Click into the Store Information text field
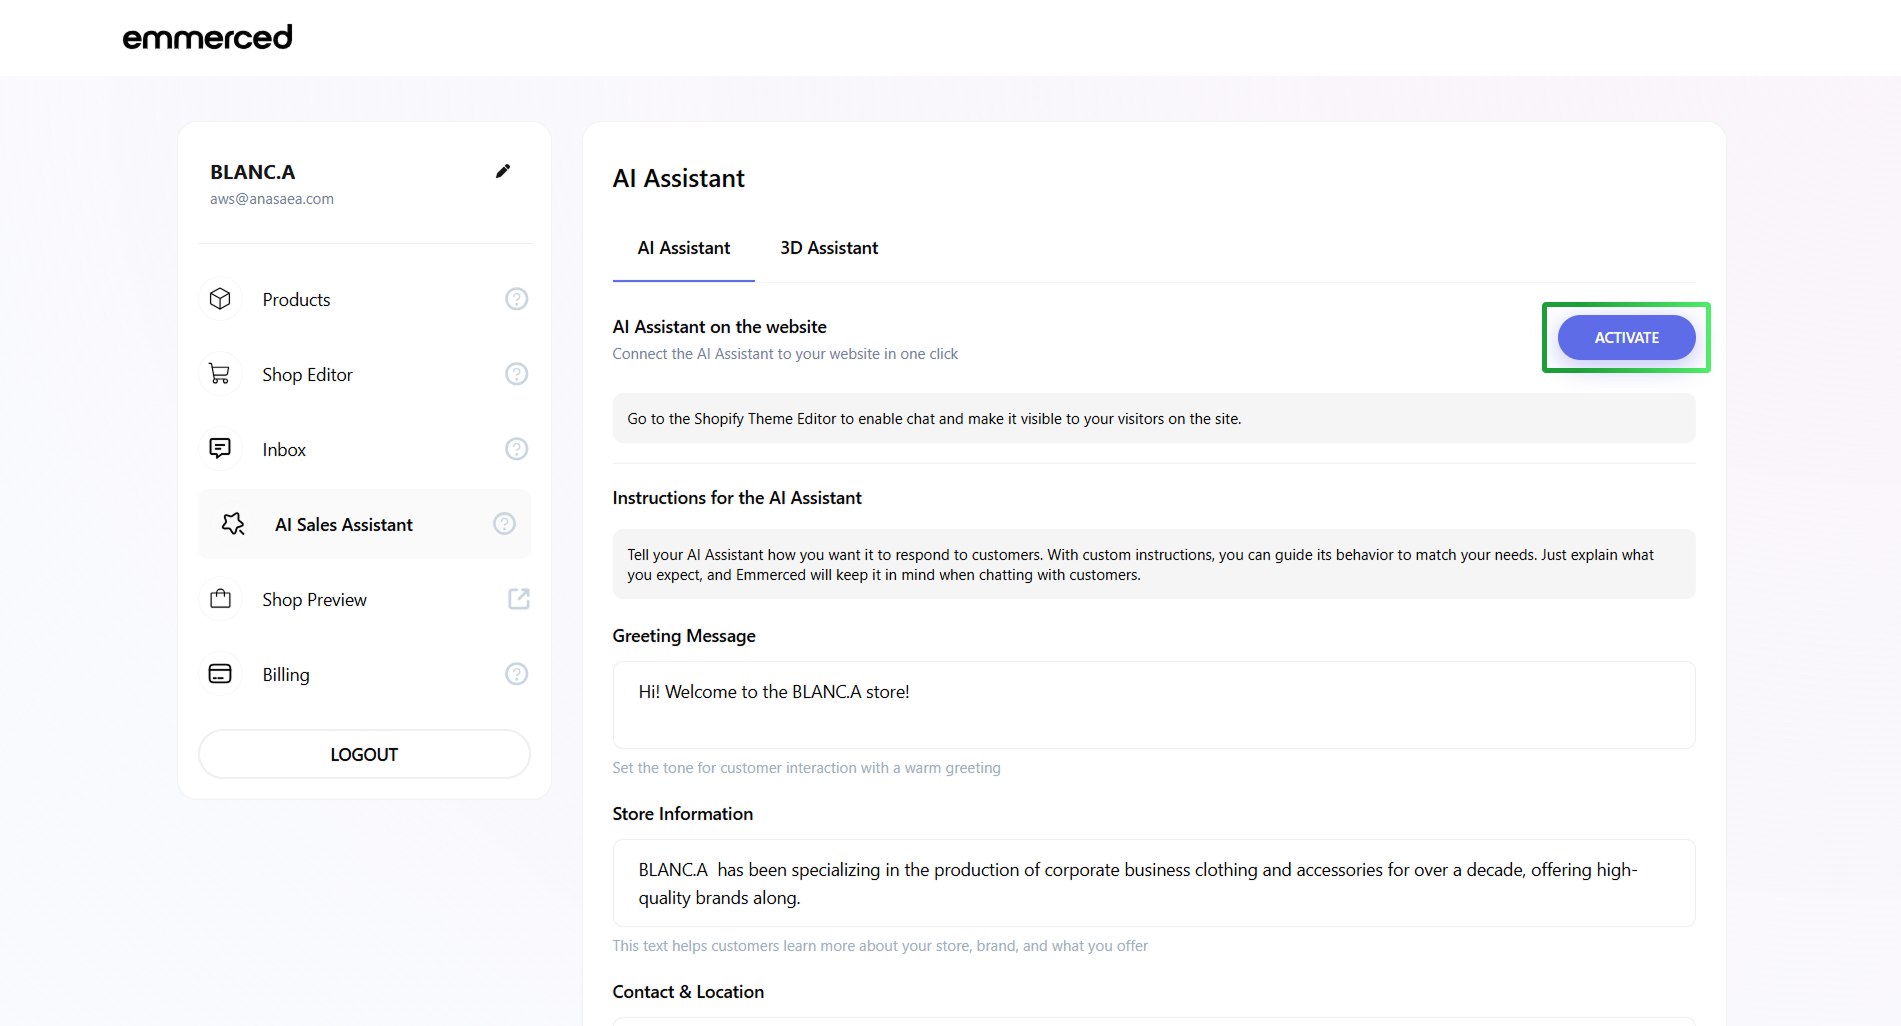The width and height of the screenshot is (1901, 1026). (1153, 883)
